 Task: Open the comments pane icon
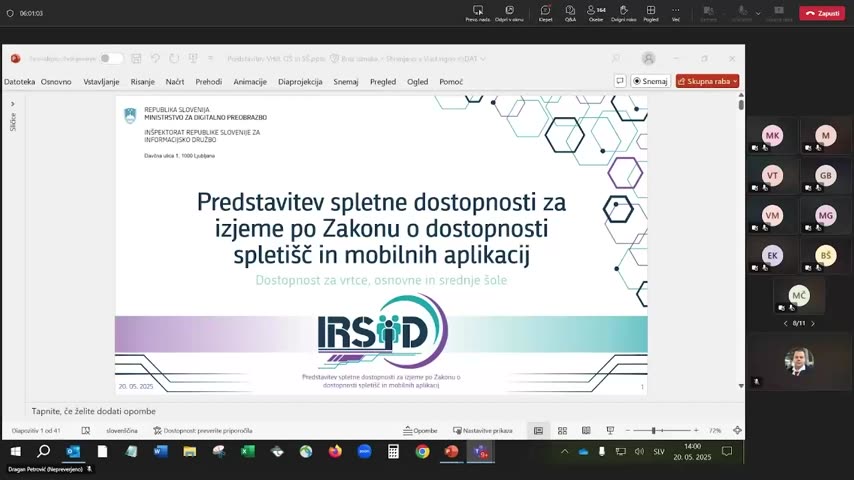point(620,81)
